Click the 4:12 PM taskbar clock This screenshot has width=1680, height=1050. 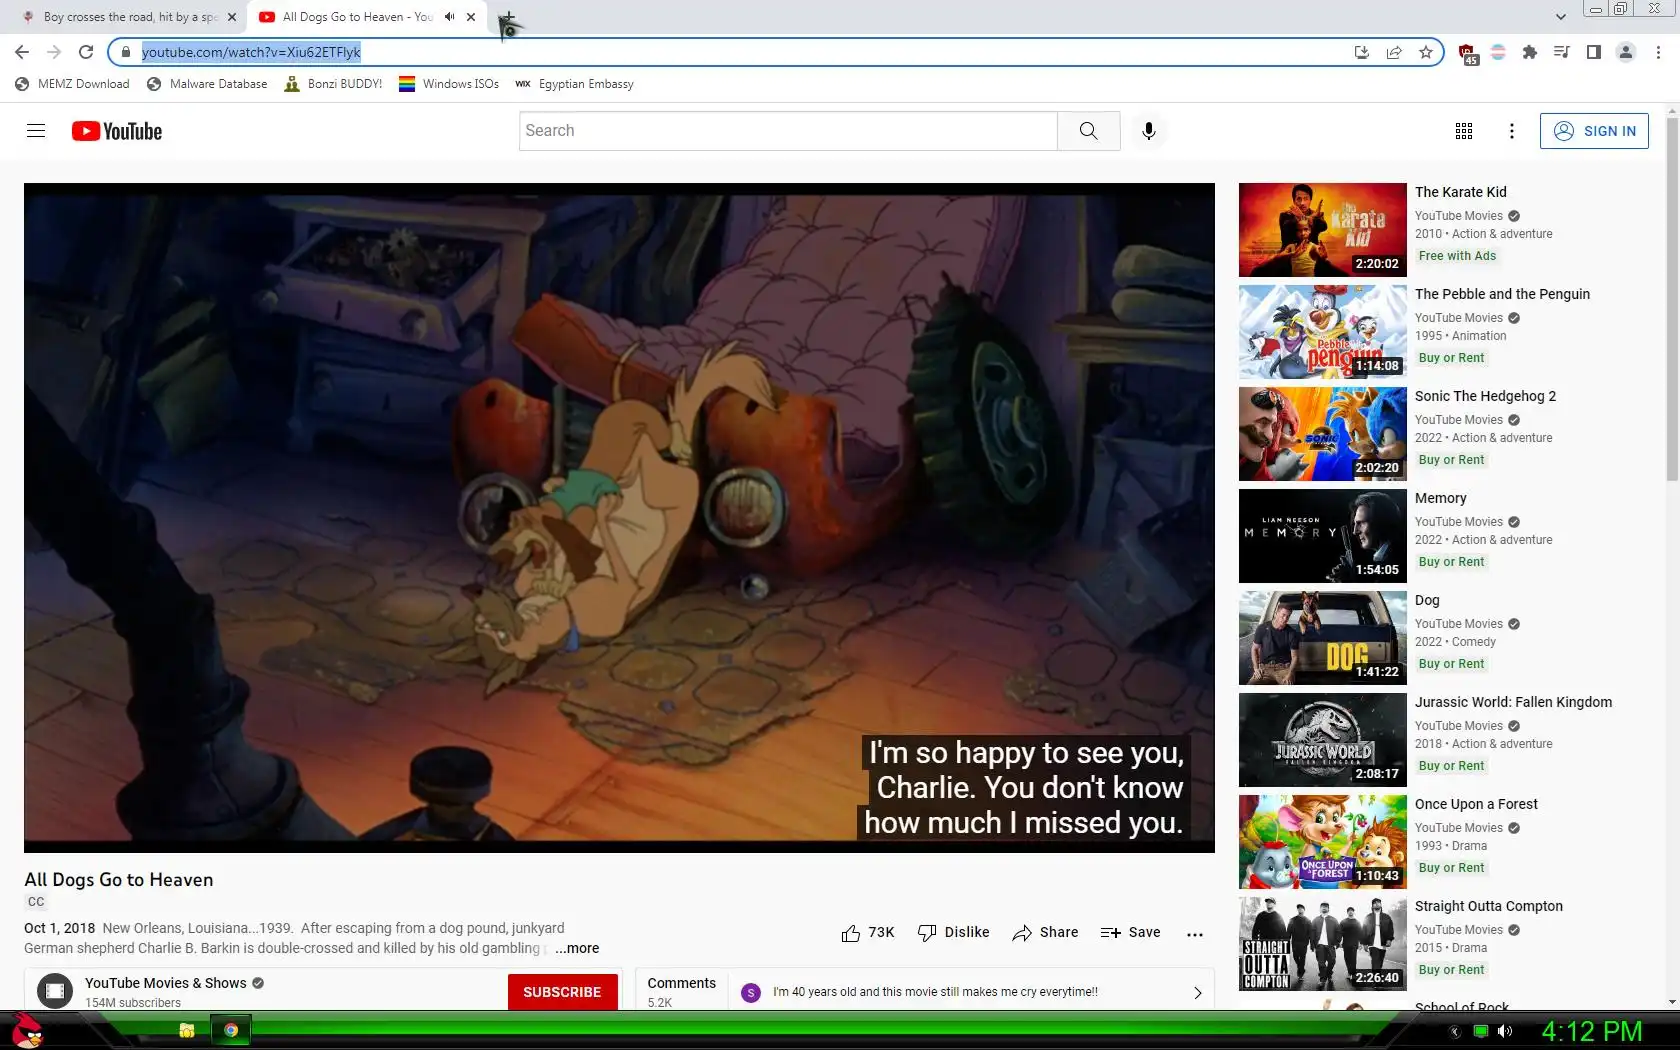click(x=1592, y=1031)
